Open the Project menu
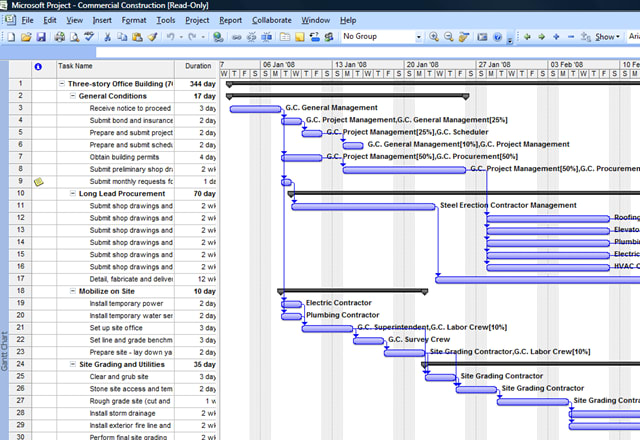This screenshot has width=640, height=440. (197, 20)
